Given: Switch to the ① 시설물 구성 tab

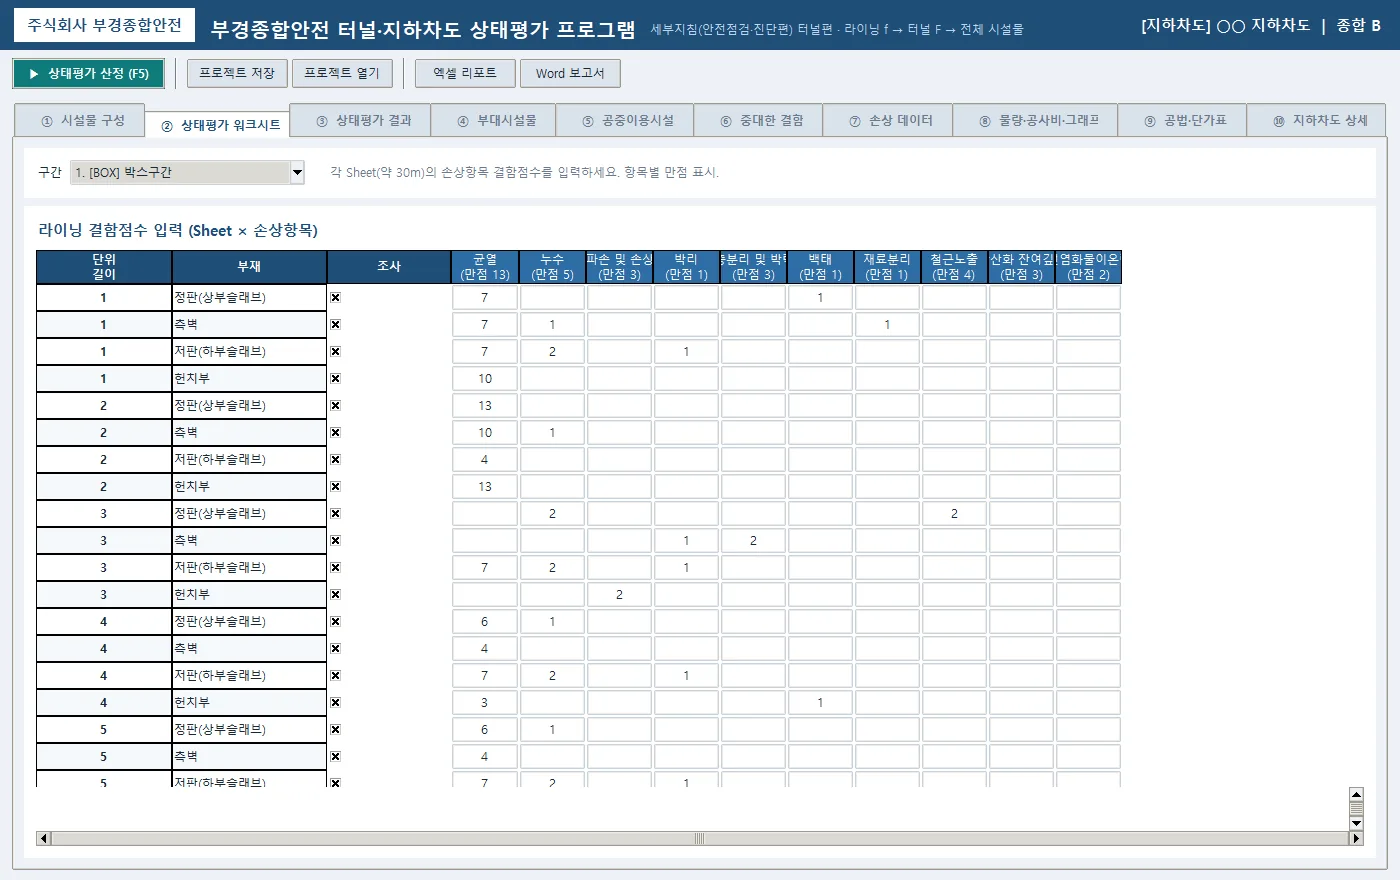Looking at the screenshot, I should 80,120.
